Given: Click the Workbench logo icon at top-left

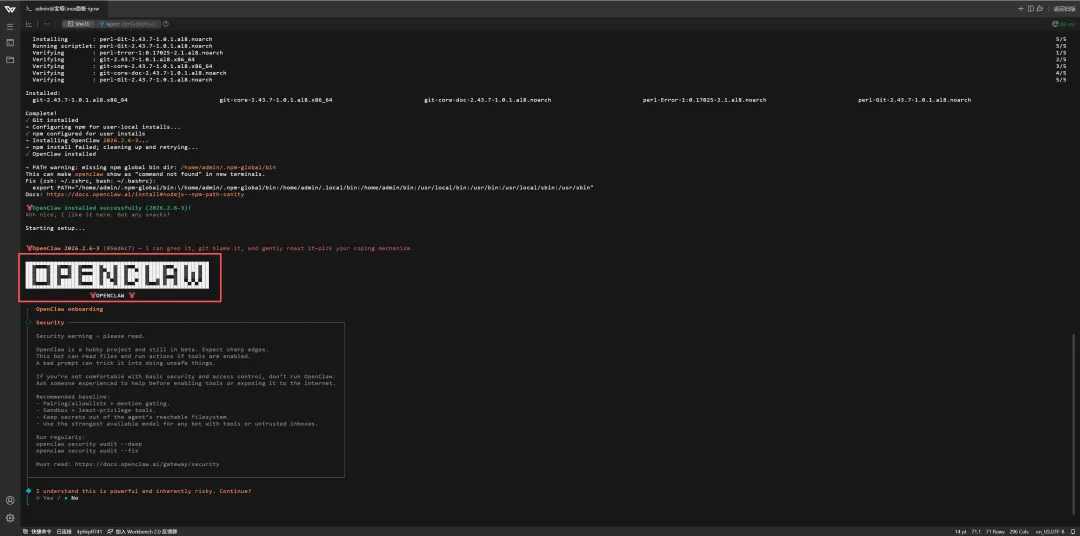Looking at the screenshot, I should tap(10, 8).
